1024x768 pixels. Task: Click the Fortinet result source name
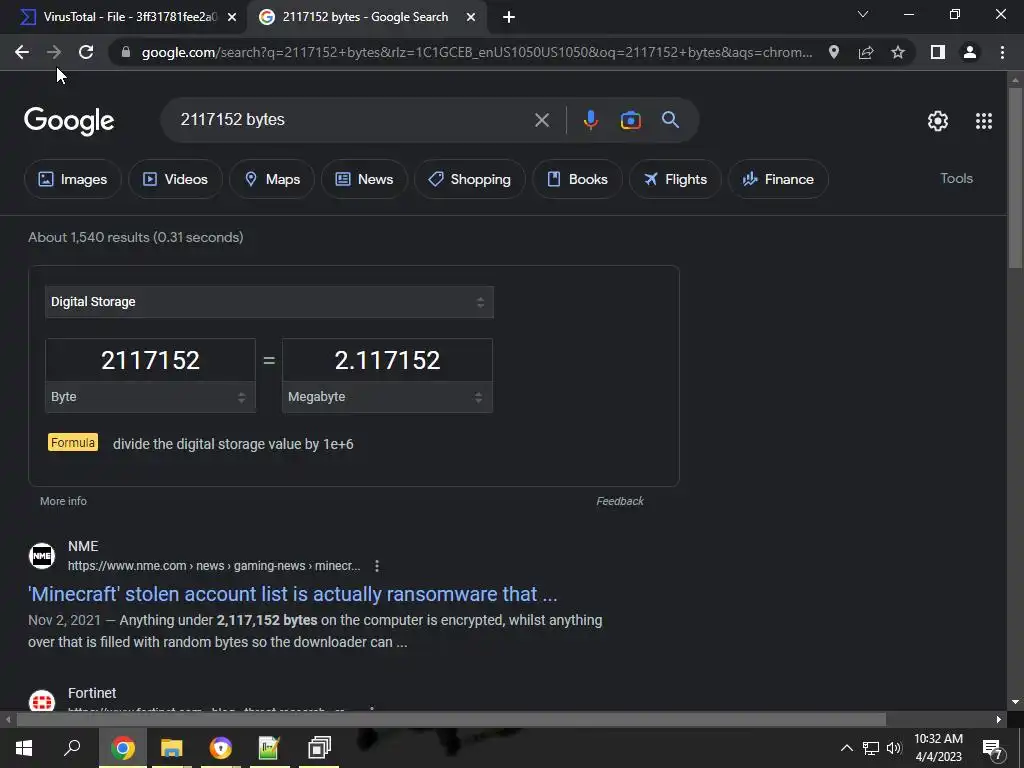(92, 693)
